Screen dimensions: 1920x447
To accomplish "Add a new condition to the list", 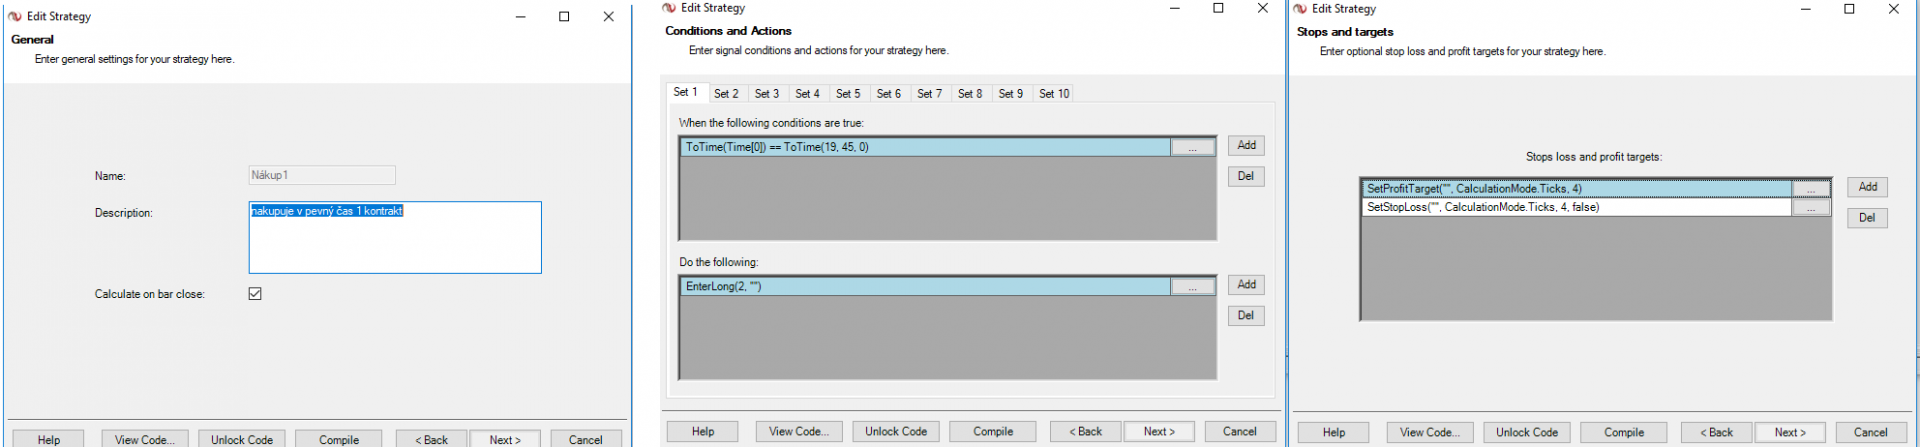I will (1246, 146).
